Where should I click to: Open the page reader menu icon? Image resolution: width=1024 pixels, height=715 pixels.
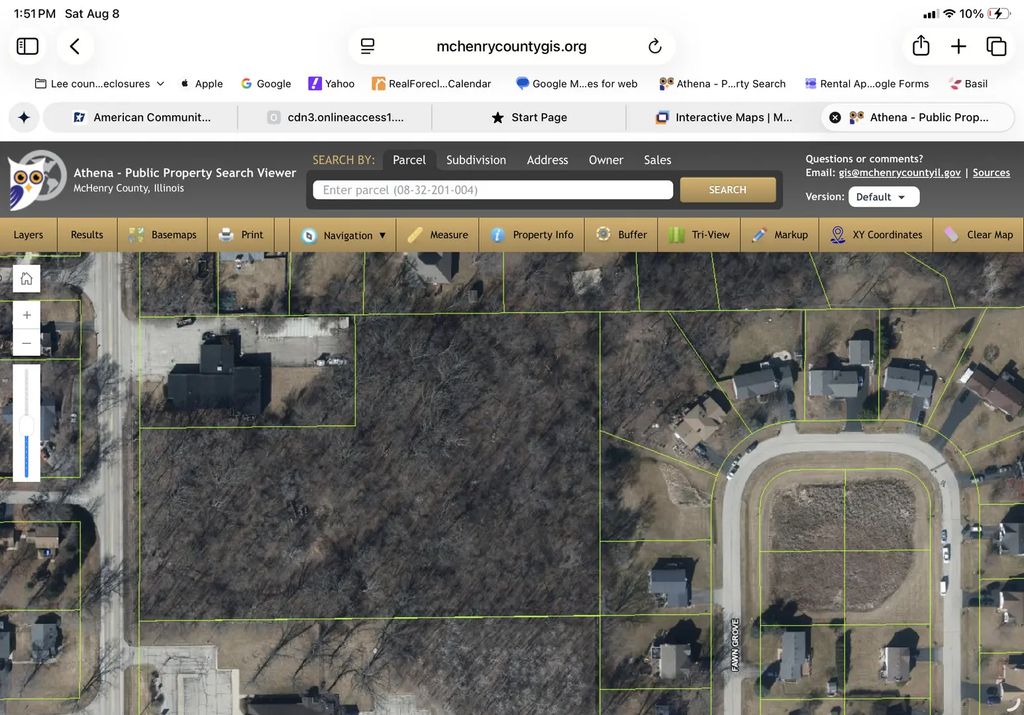368,46
